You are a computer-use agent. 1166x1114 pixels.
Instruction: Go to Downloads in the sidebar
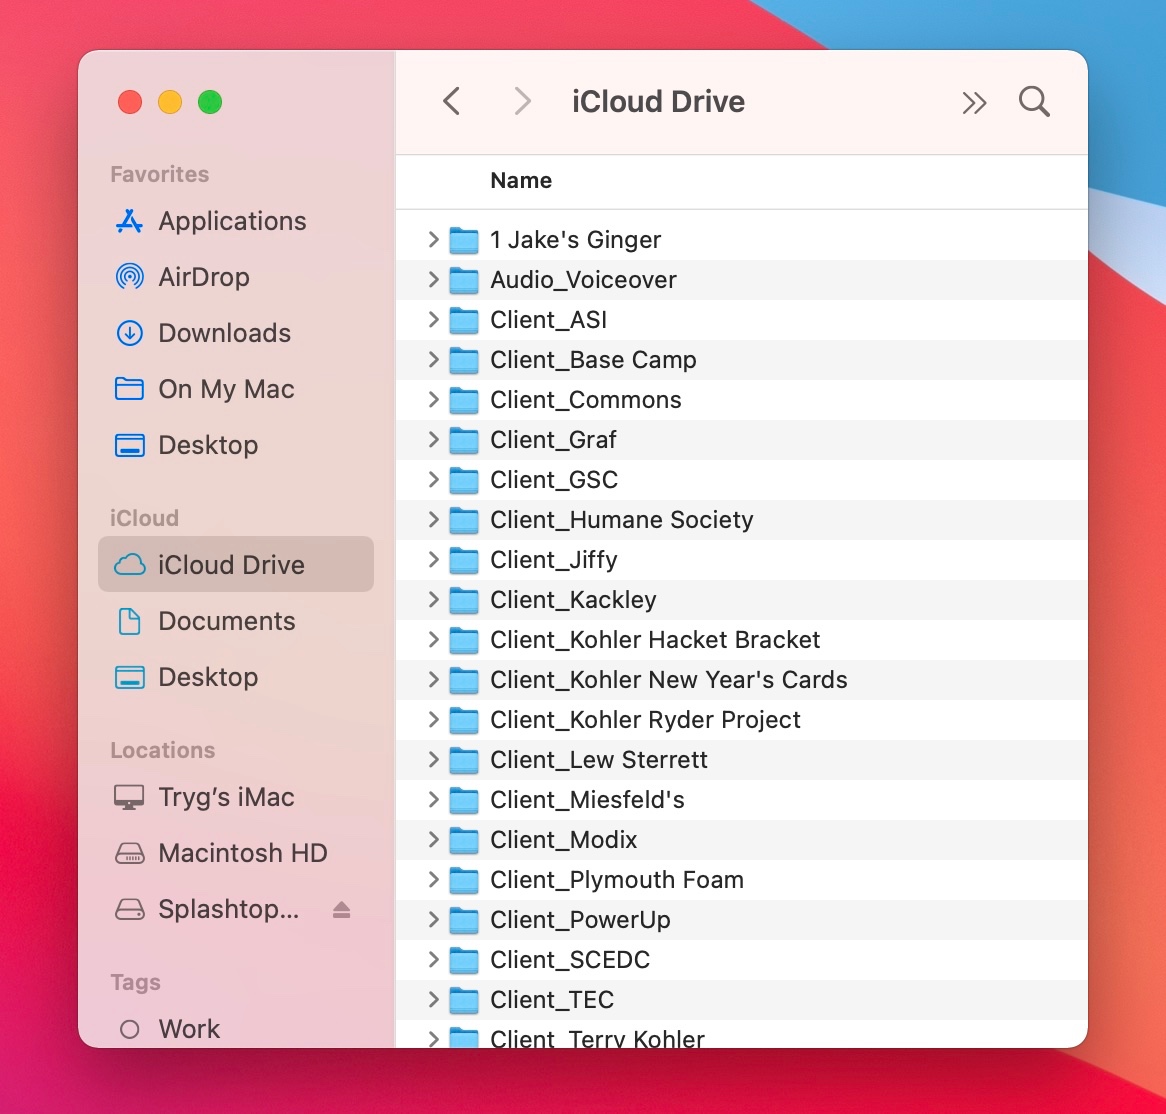point(236,332)
